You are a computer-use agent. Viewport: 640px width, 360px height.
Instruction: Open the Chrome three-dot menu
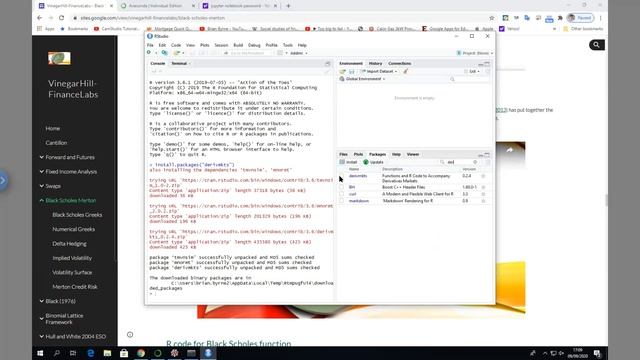(x=600, y=18)
